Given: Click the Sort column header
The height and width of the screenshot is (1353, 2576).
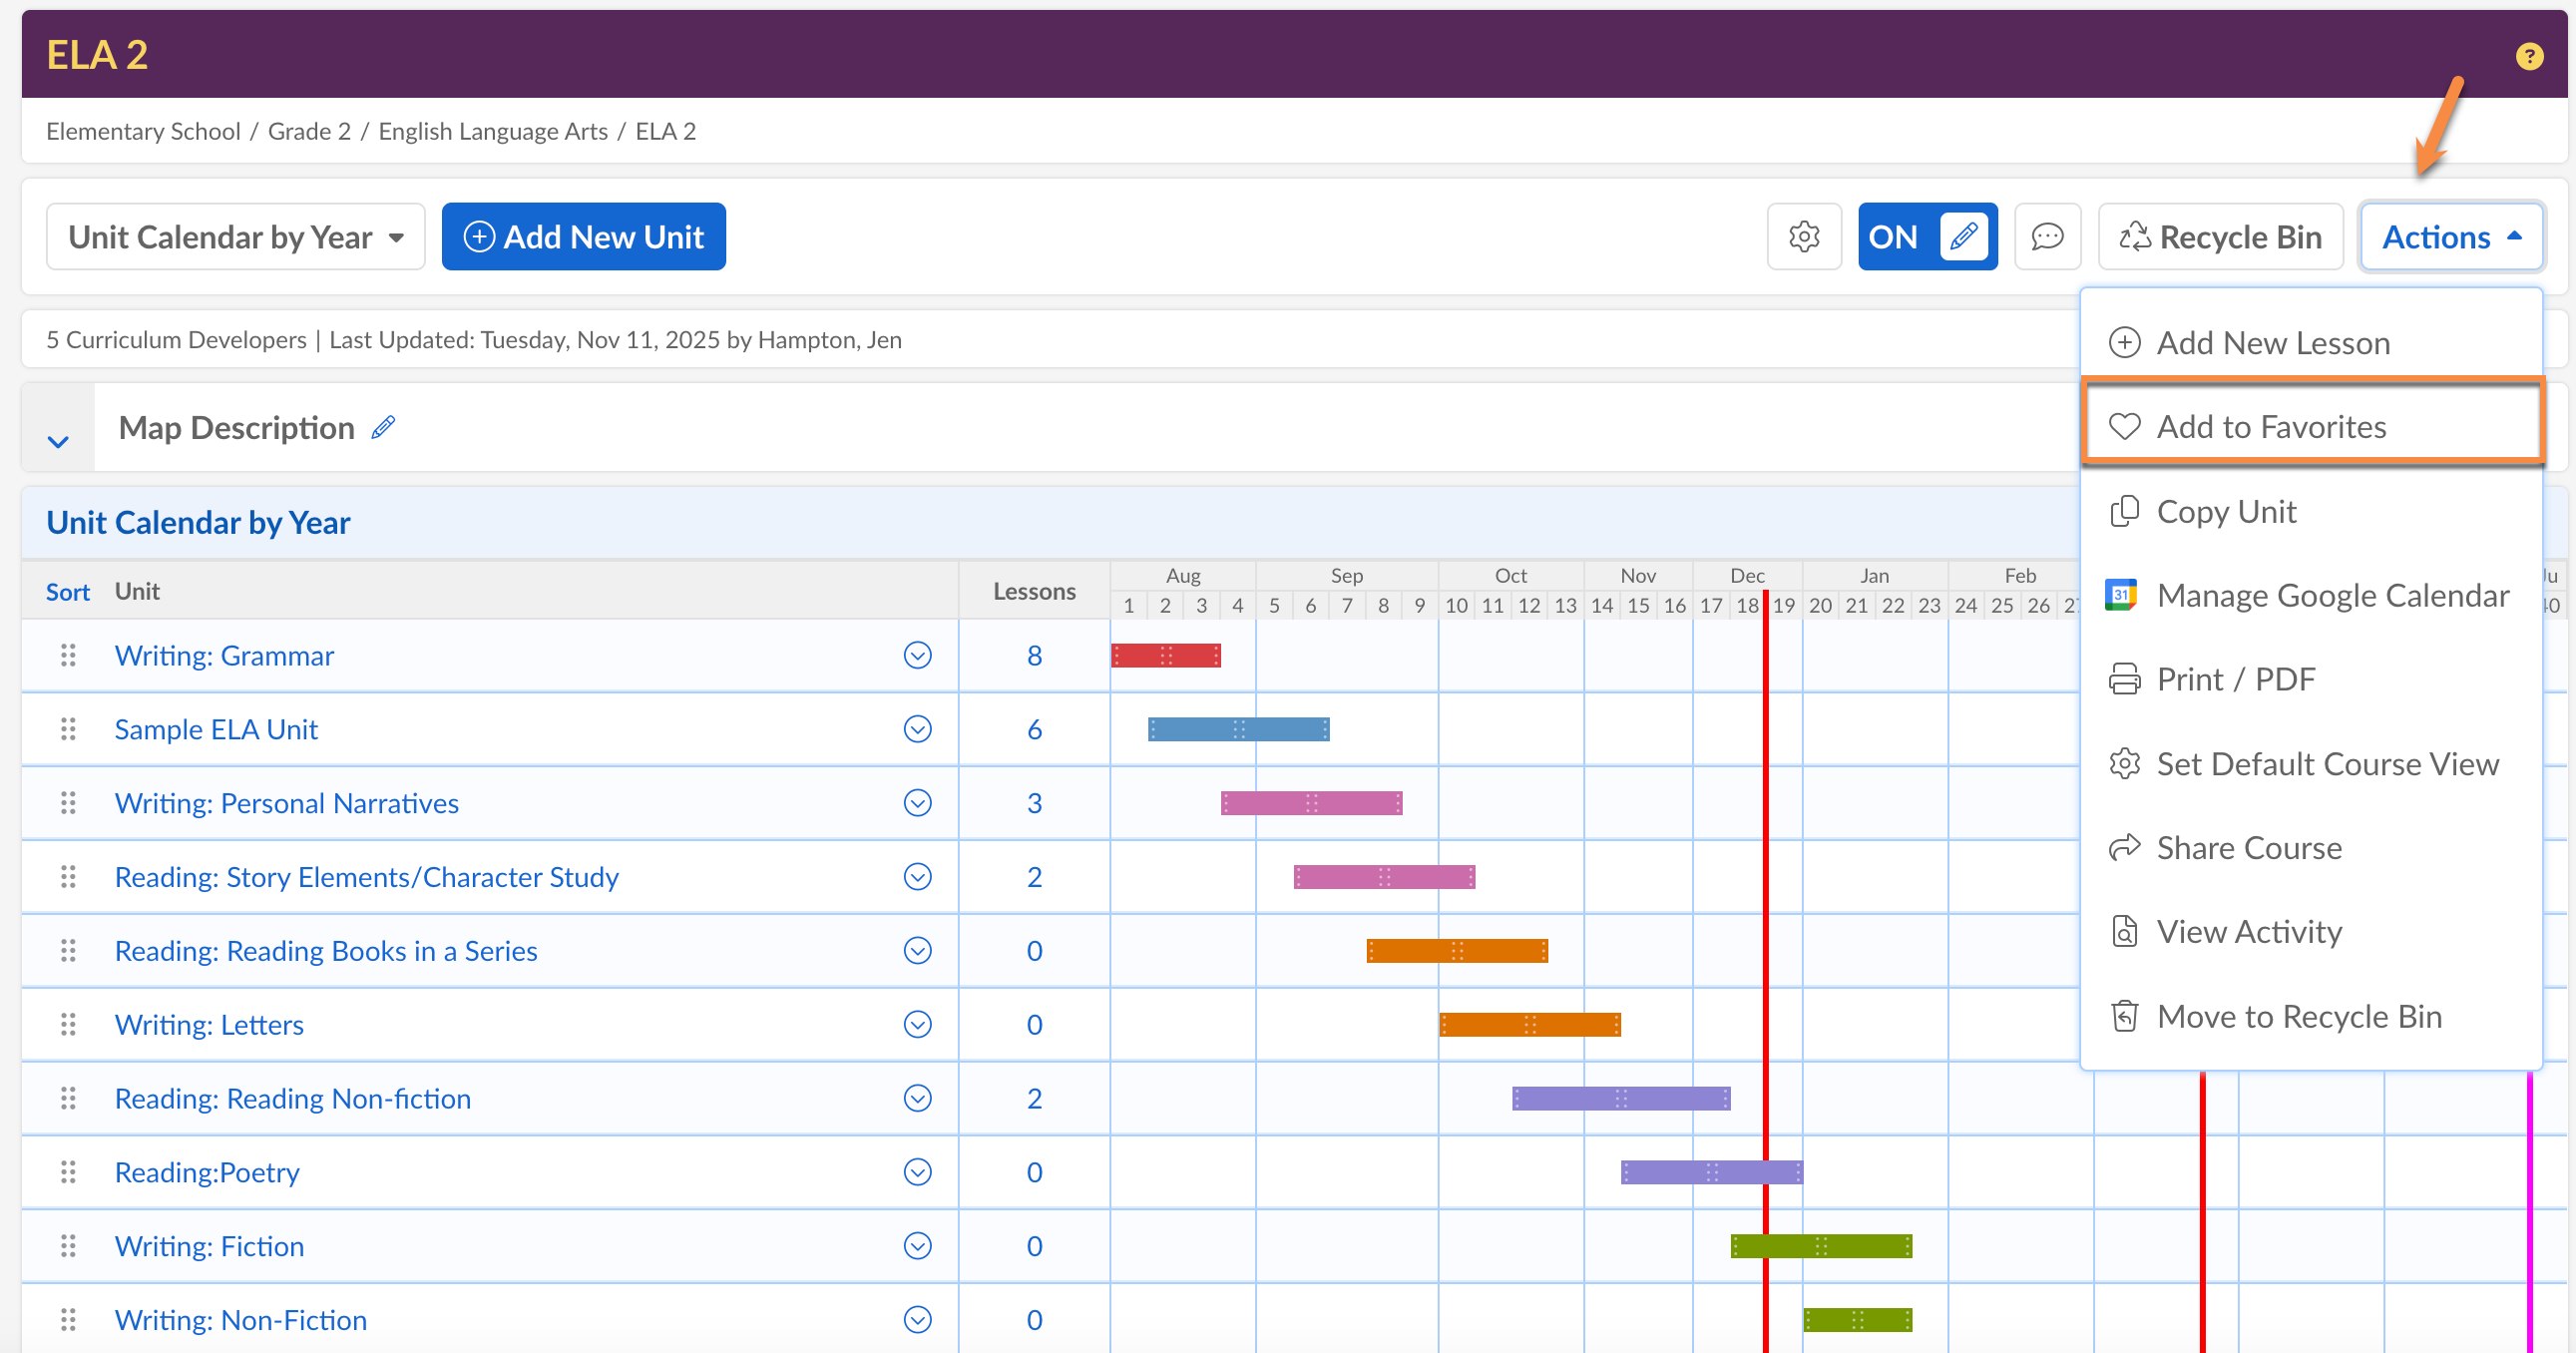Looking at the screenshot, I should 67,592.
